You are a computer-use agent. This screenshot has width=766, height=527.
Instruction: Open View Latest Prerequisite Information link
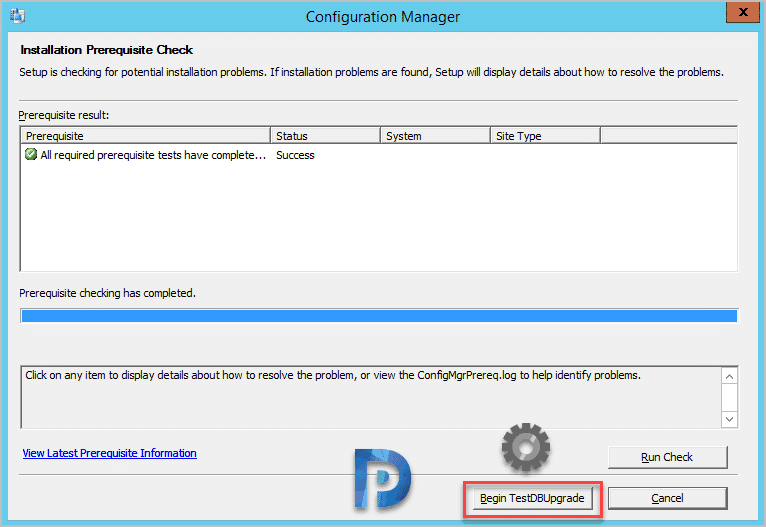(109, 453)
